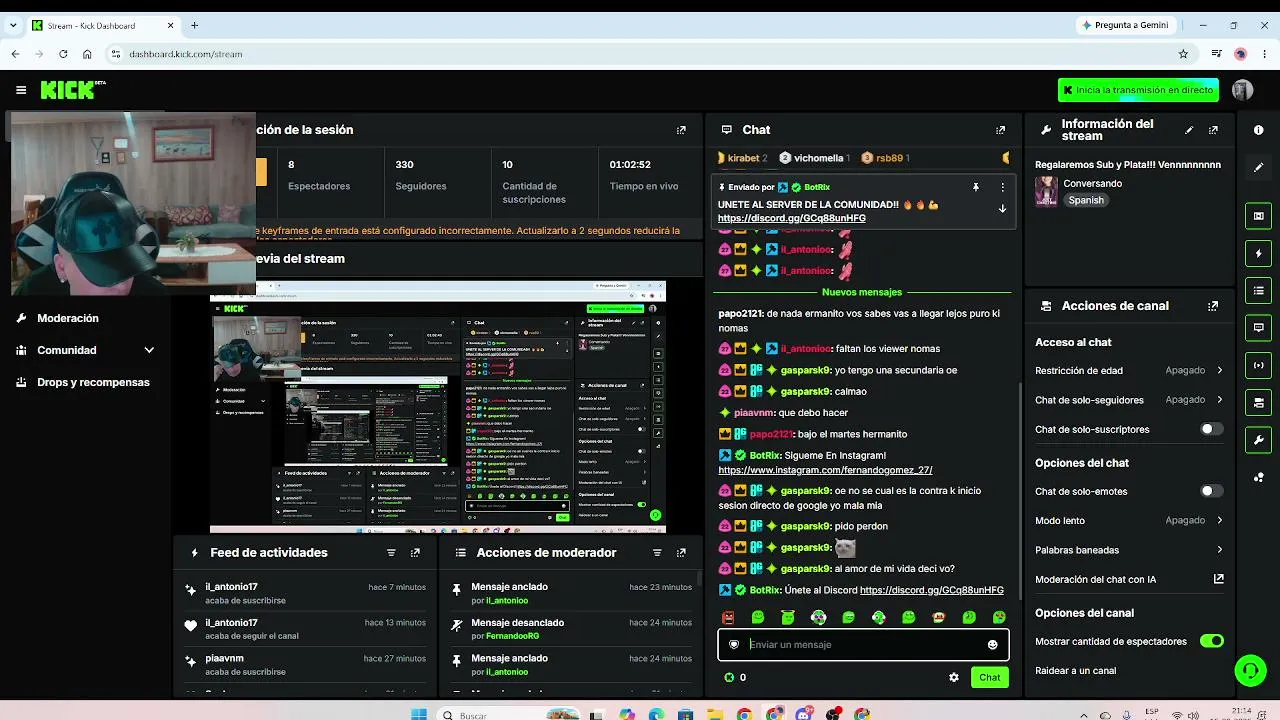The height and width of the screenshot is (720, 1280).
Task: Open Comunidad in left sidebar
Action: point(67,350)
